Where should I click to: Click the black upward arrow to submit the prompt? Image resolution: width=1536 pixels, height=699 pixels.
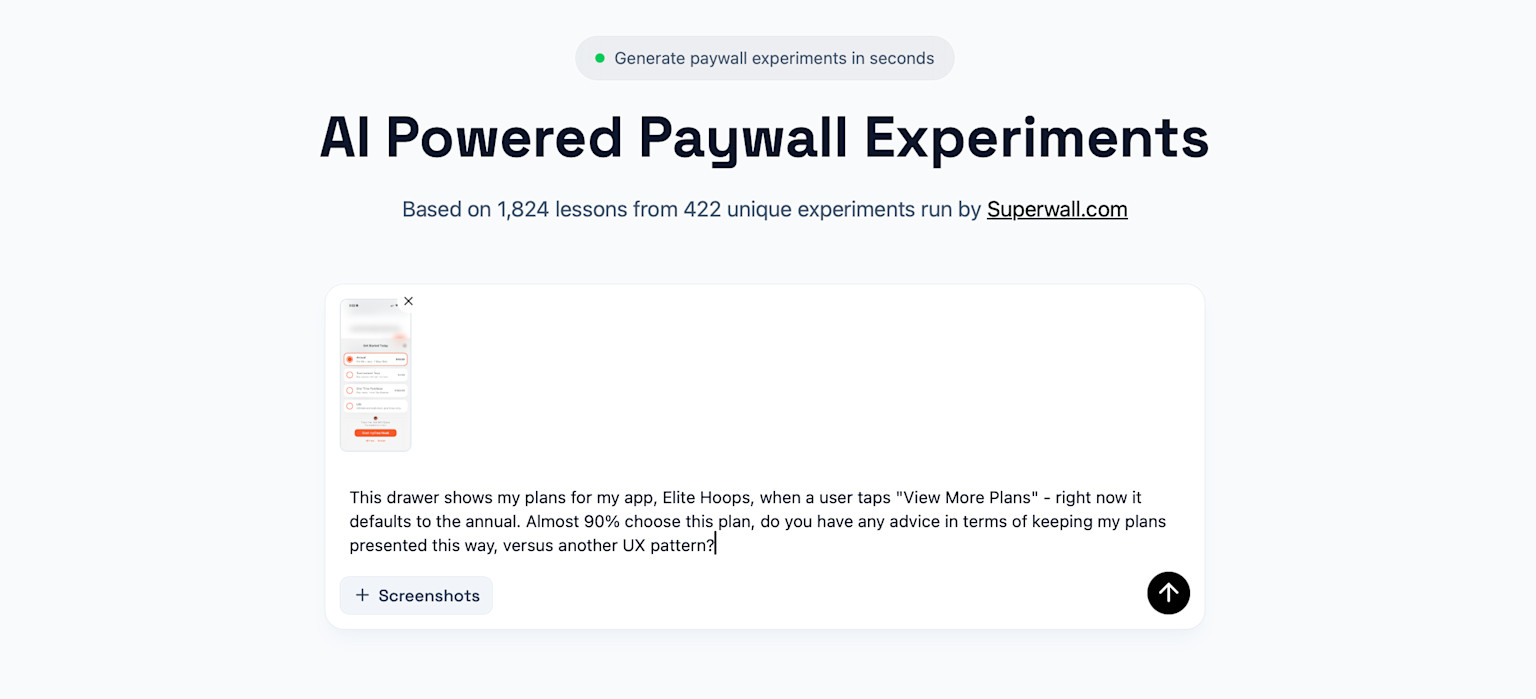pos(1168,593)
